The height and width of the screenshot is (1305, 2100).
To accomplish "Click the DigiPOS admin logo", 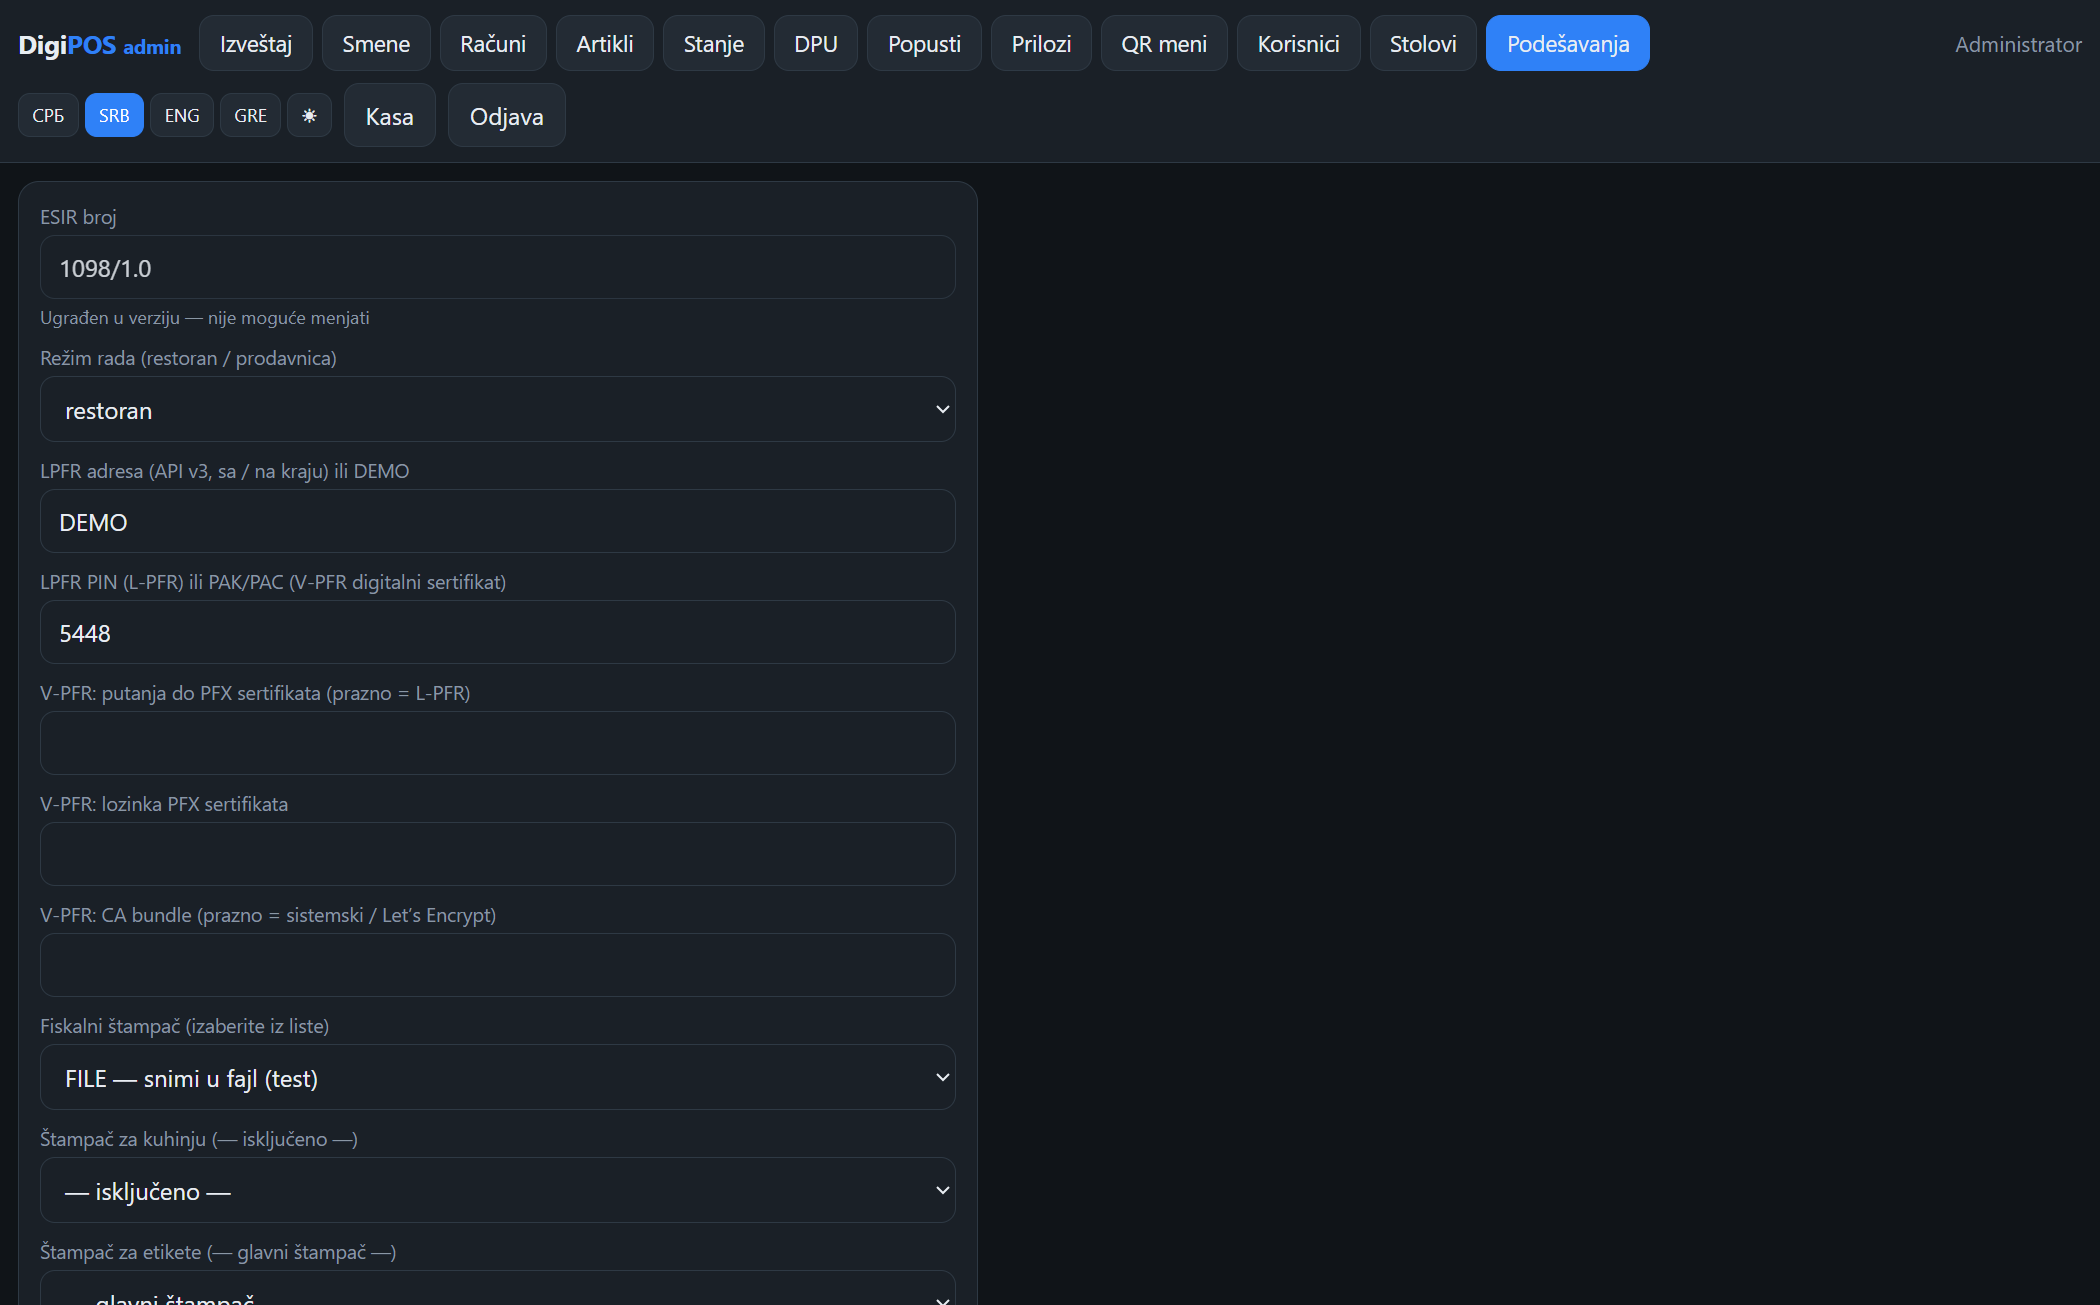I will (x=100, y=45).
